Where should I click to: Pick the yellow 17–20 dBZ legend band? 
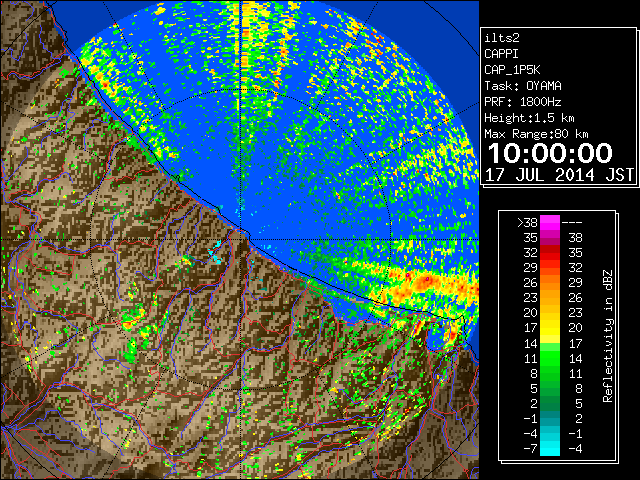pyautogui.click(x=550, y=328)
